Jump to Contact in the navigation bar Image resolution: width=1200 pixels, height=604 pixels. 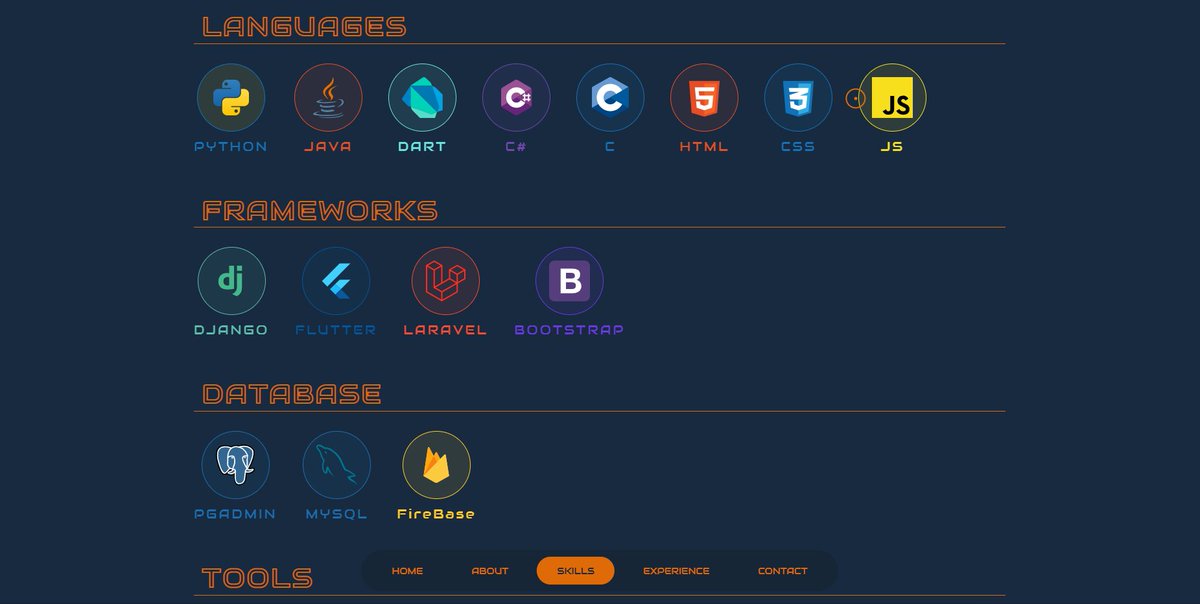[782, 571]
